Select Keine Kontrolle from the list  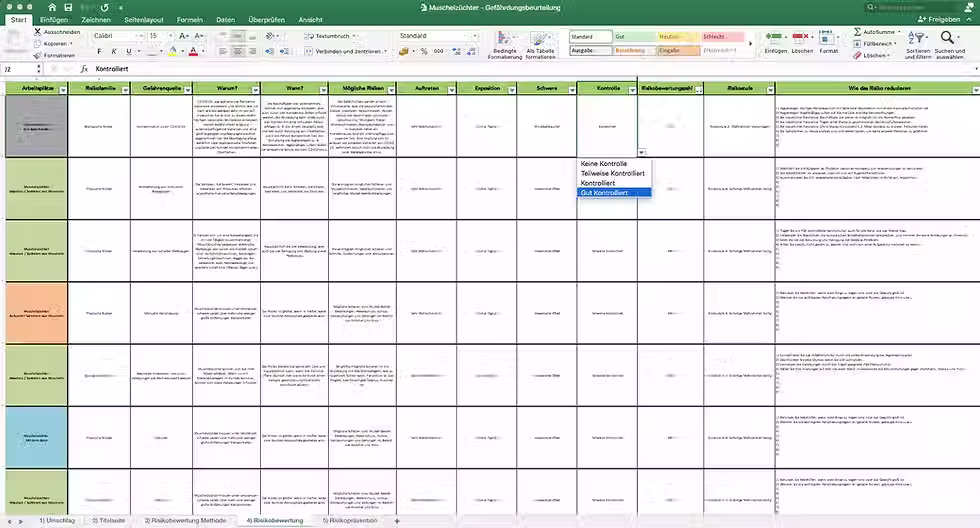(x=603, y=164)
